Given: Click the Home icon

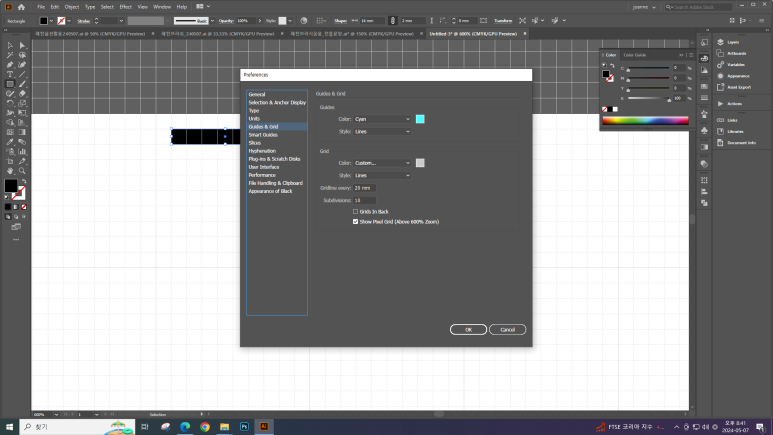Looking at the screenshot, I should tap(21, 7).
